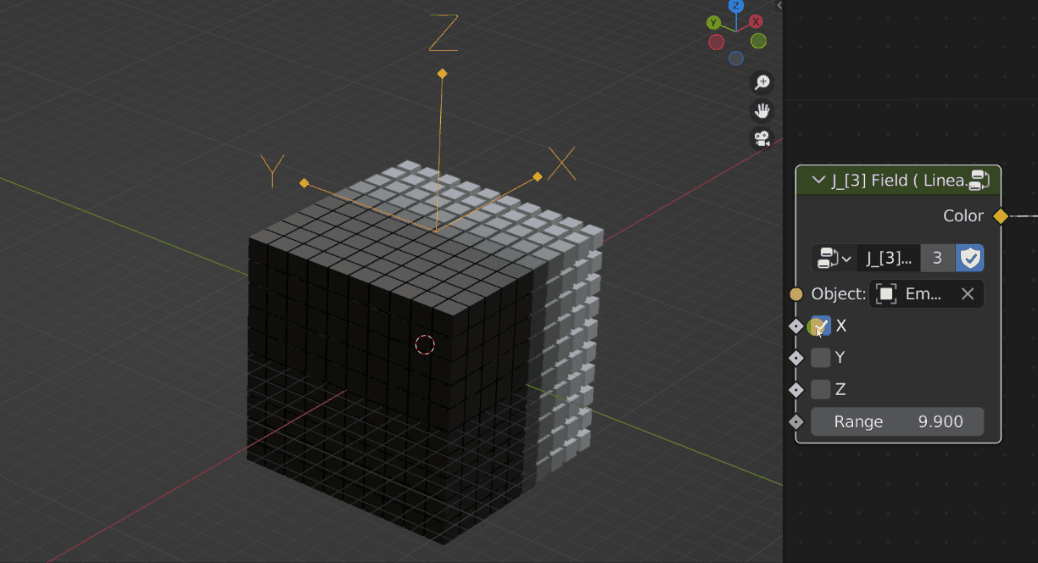Screen dimensions: 1038x563
Task: Click the Object input socket
Action: tap(796, 294)
